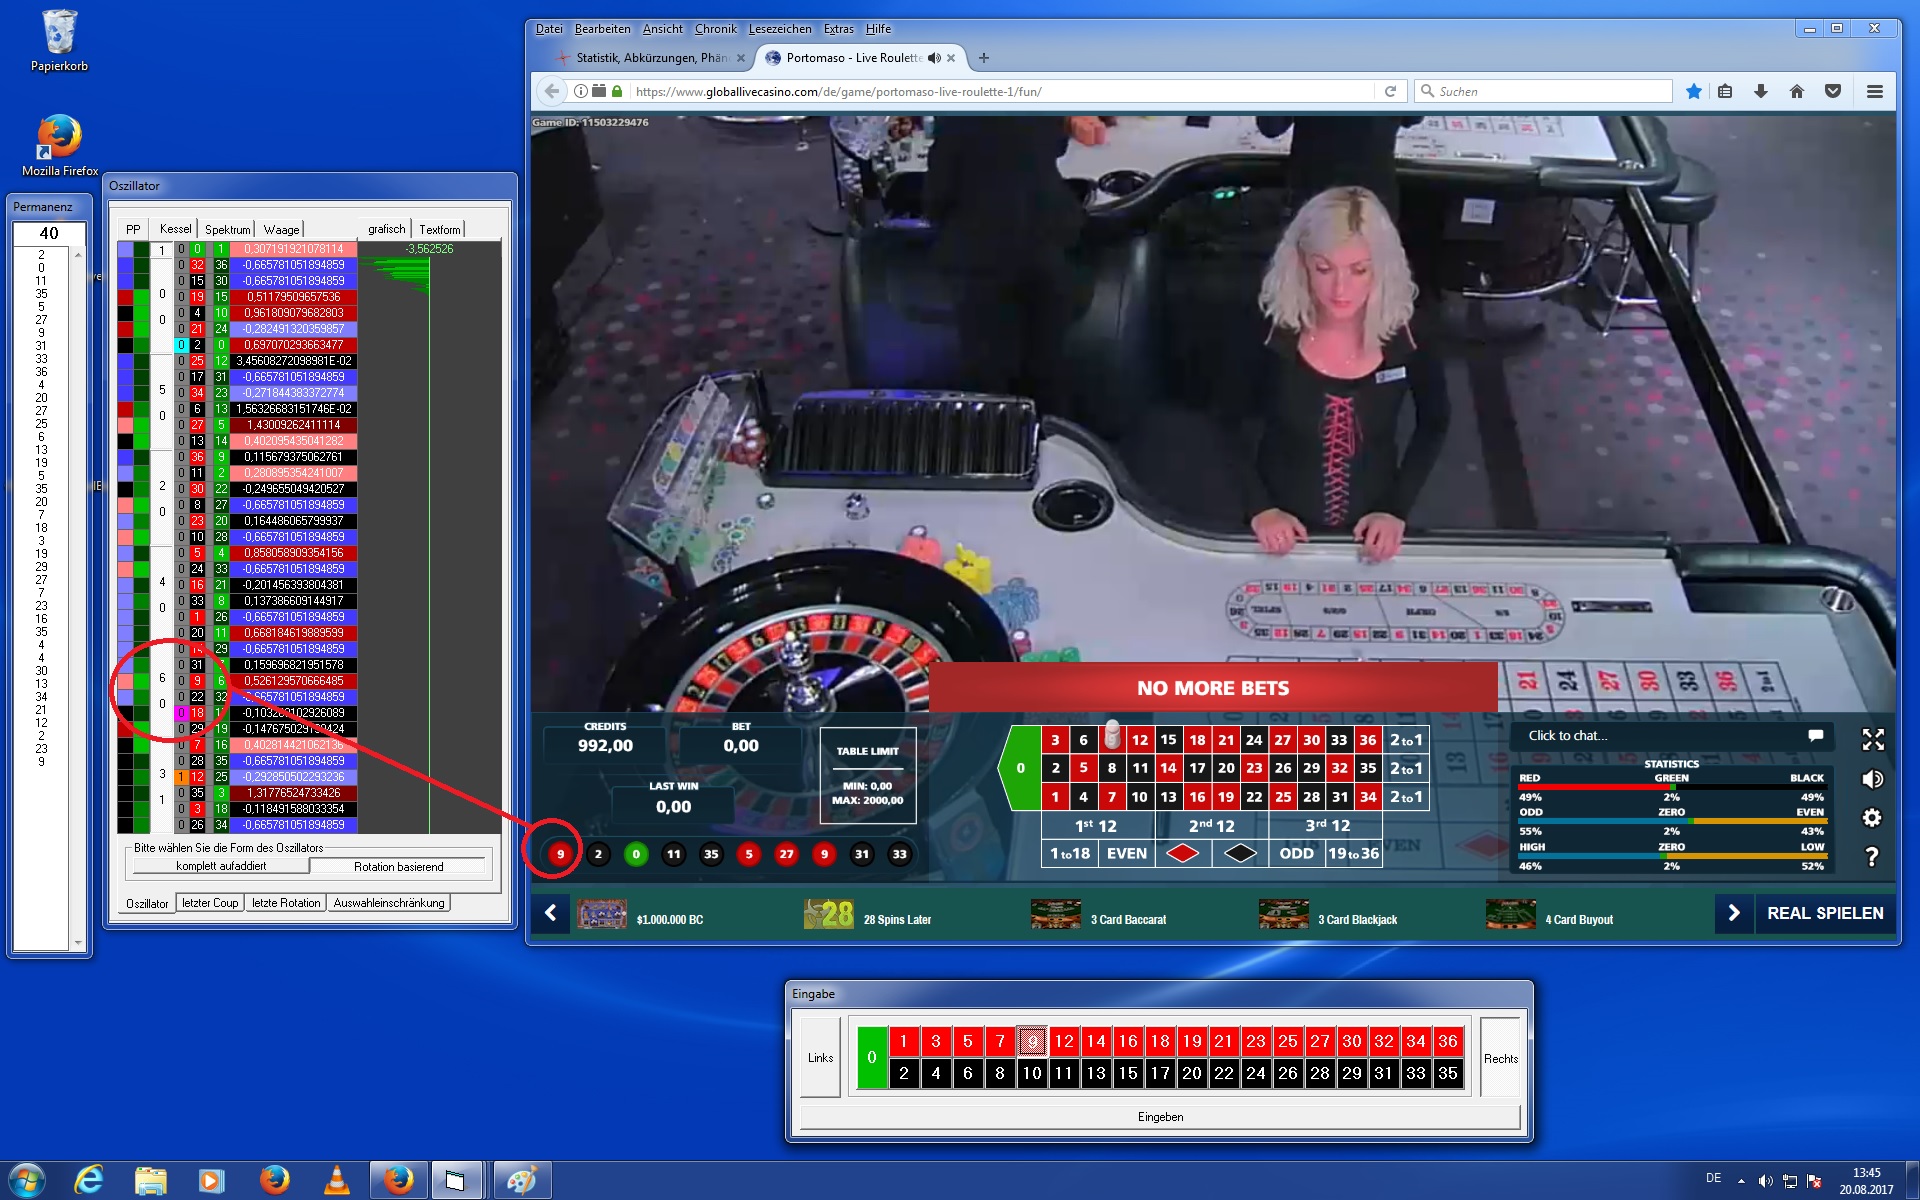Send chat message bubble icon
Screen dimensions: 1920x1200
coord(1816,736)
